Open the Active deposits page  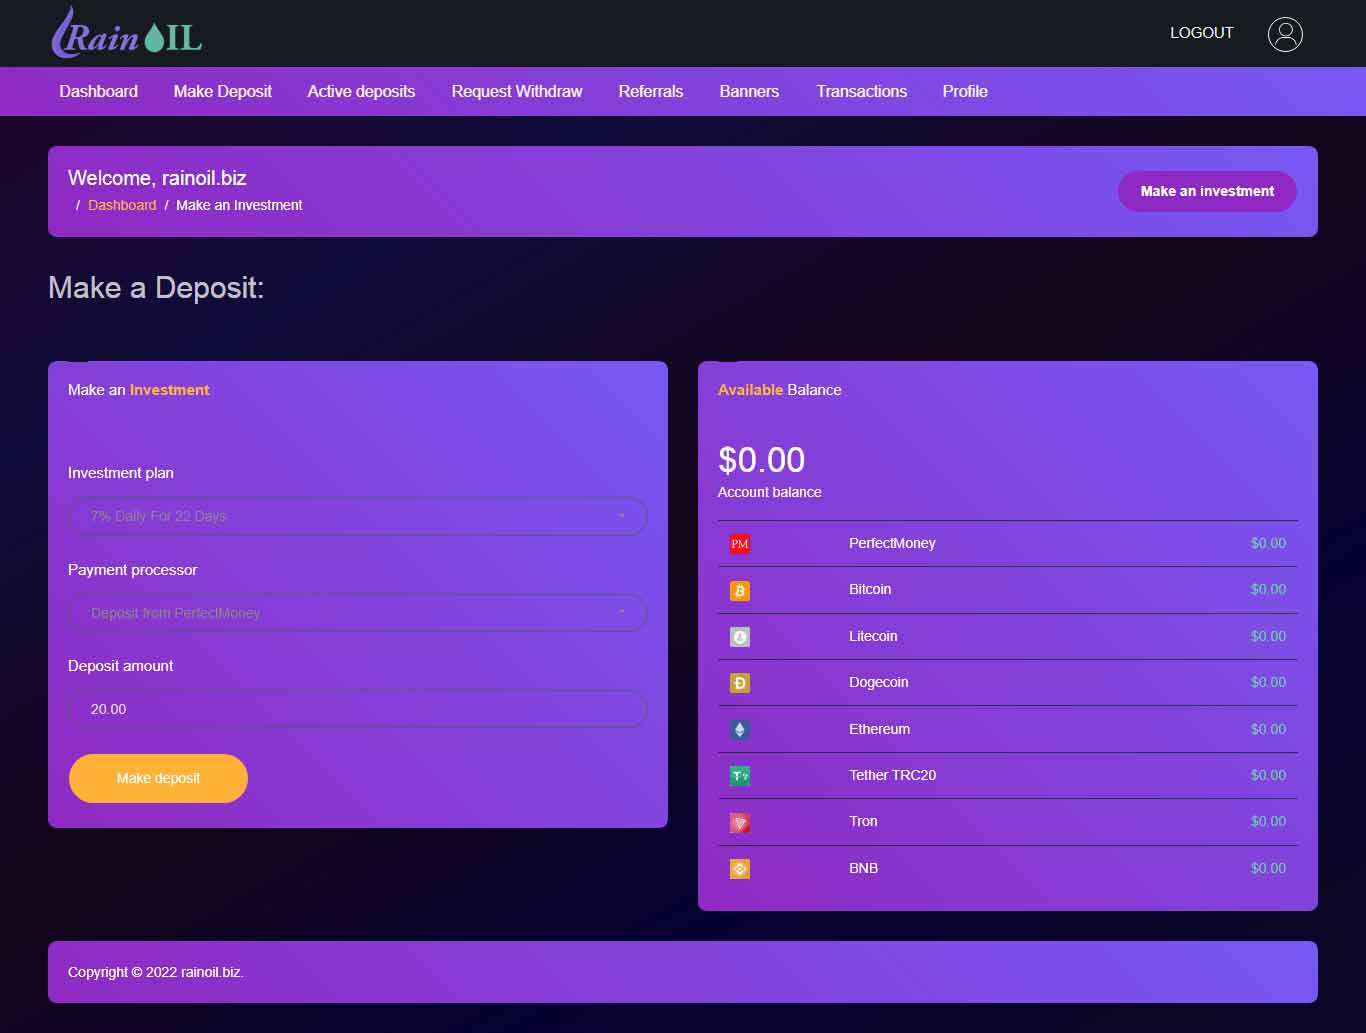[361, 91]
